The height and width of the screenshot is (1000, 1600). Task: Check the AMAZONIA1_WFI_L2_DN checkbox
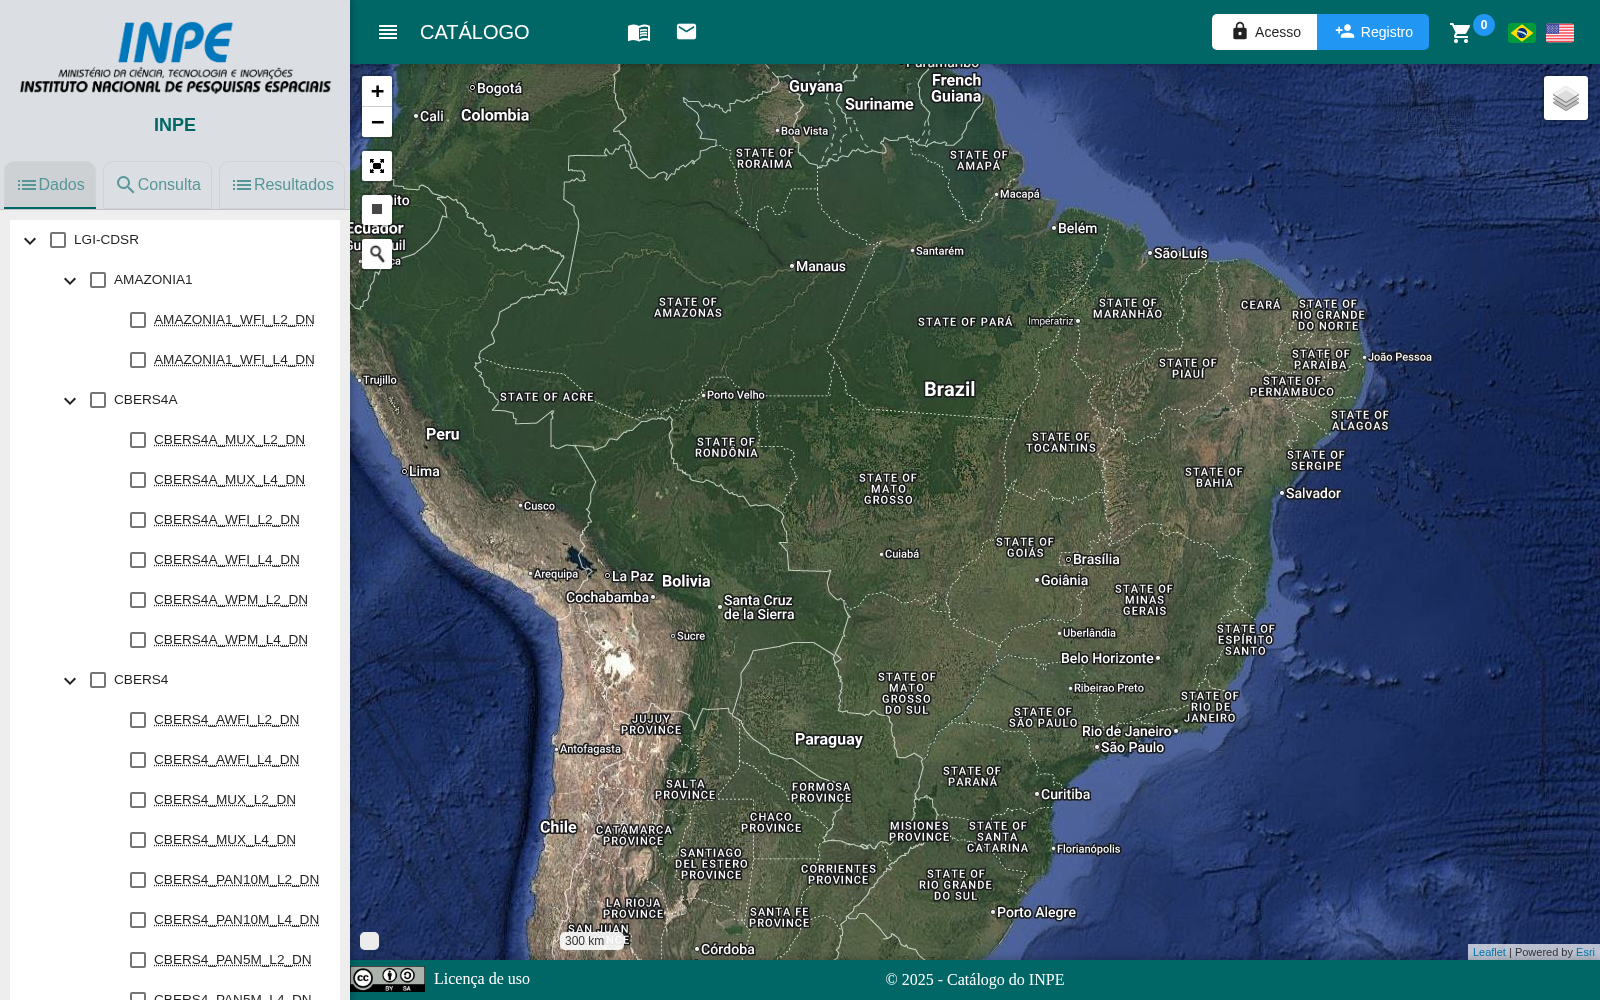coord(138,320)
